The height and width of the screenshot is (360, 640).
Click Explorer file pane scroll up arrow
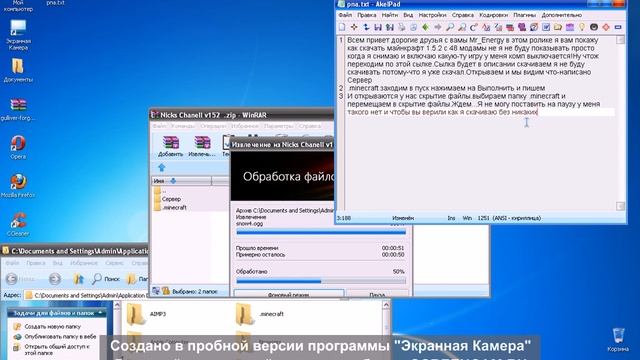386,305
